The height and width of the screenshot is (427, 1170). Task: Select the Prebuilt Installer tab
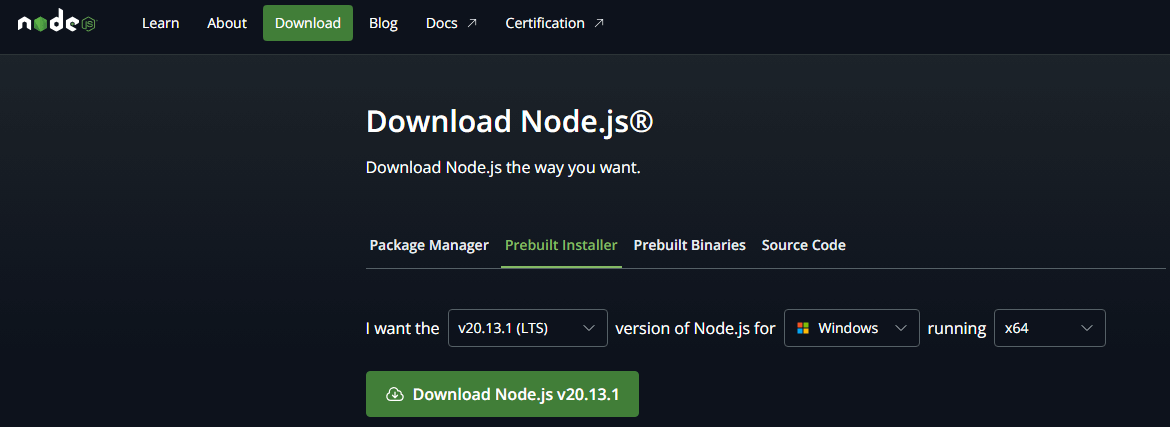561,245
